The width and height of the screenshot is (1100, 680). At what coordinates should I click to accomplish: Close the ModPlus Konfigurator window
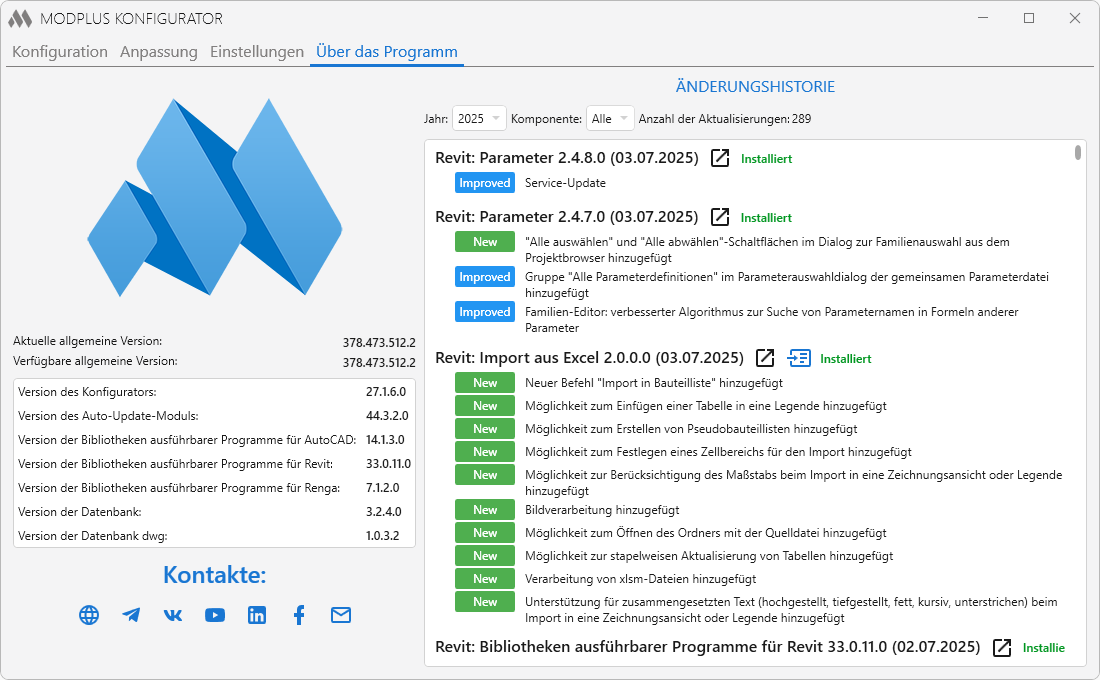(1075, 18)
